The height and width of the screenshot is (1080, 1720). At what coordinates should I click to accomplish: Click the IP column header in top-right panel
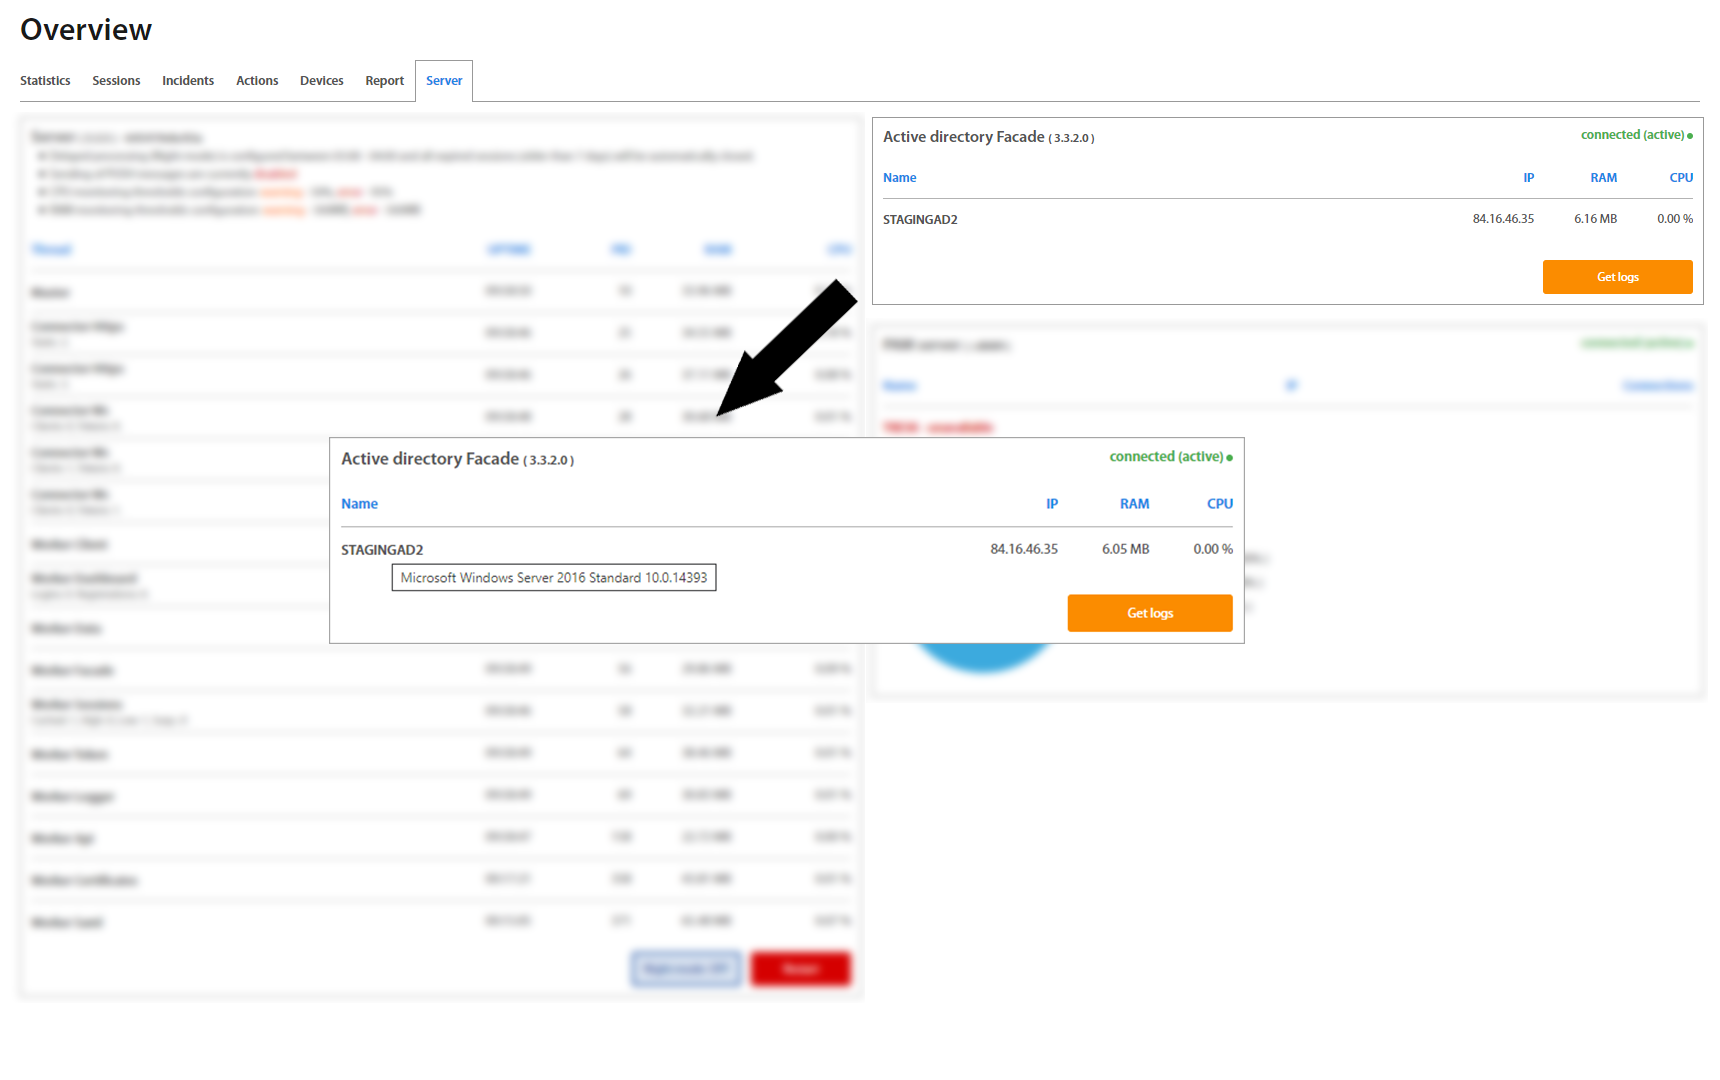pos(1528,178)
